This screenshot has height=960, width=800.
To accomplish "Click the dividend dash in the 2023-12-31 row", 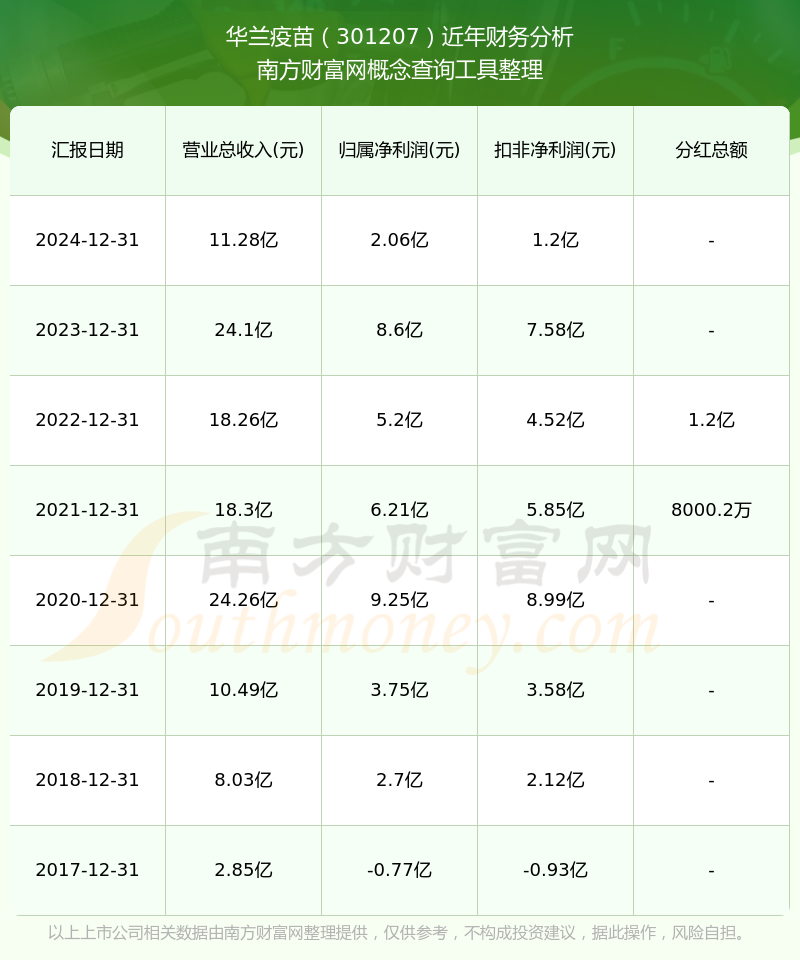I will click(x=711, y=331).
